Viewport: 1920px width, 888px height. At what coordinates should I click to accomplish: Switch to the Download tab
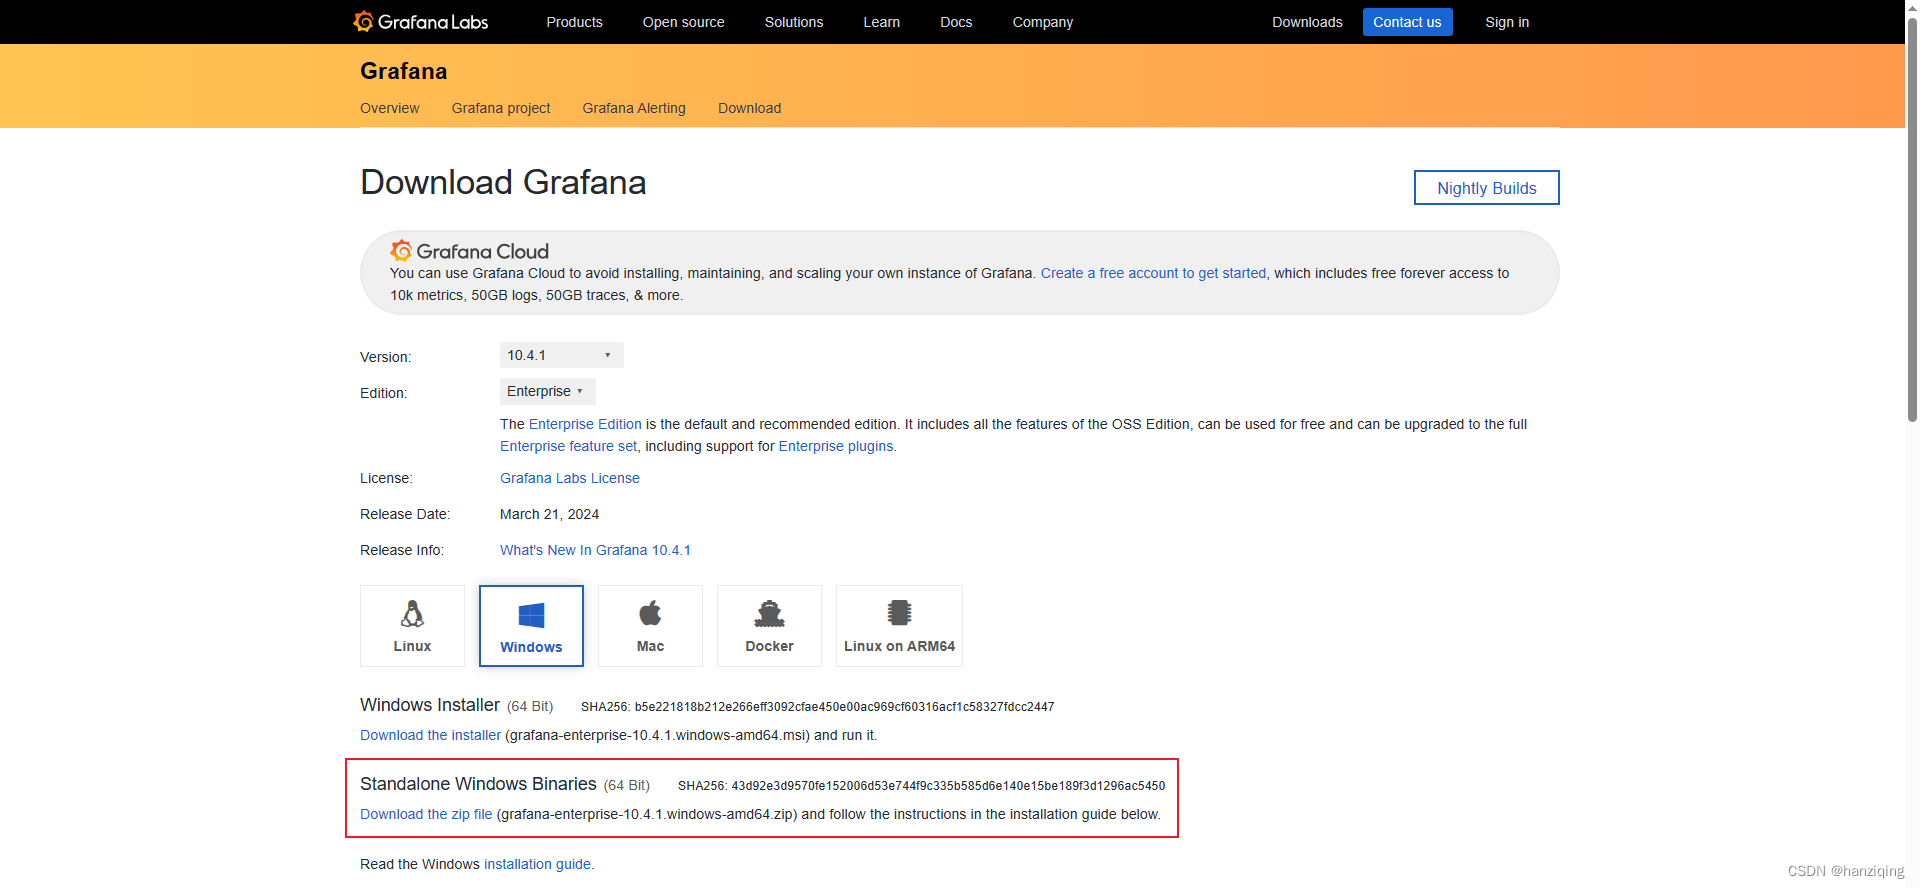[x=749, y=108]
